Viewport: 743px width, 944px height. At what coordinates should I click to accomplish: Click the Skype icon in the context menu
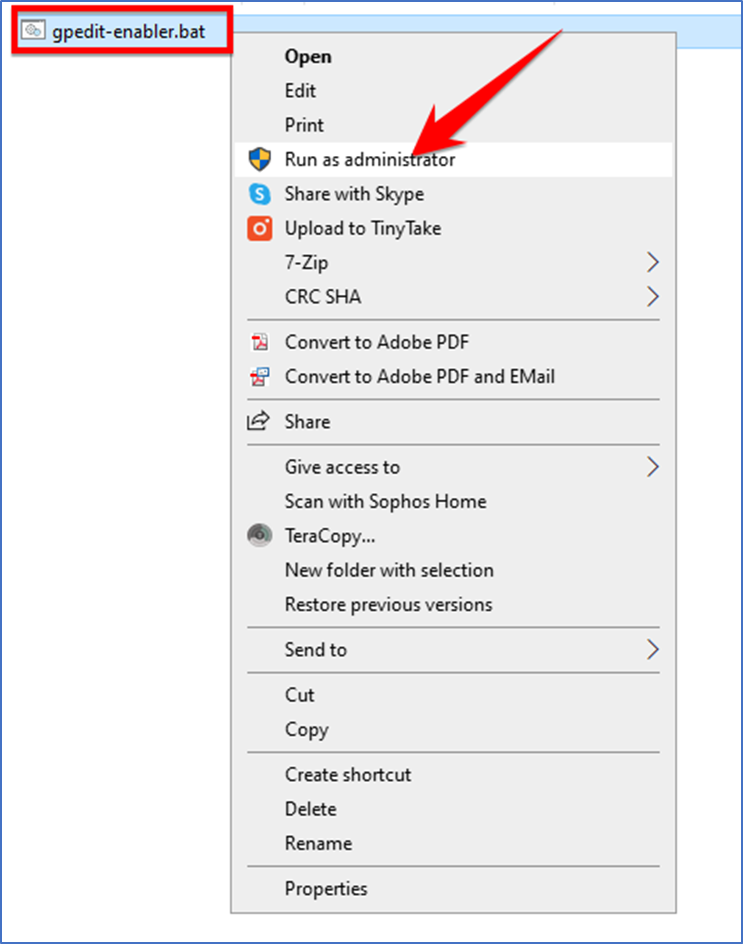260,194
